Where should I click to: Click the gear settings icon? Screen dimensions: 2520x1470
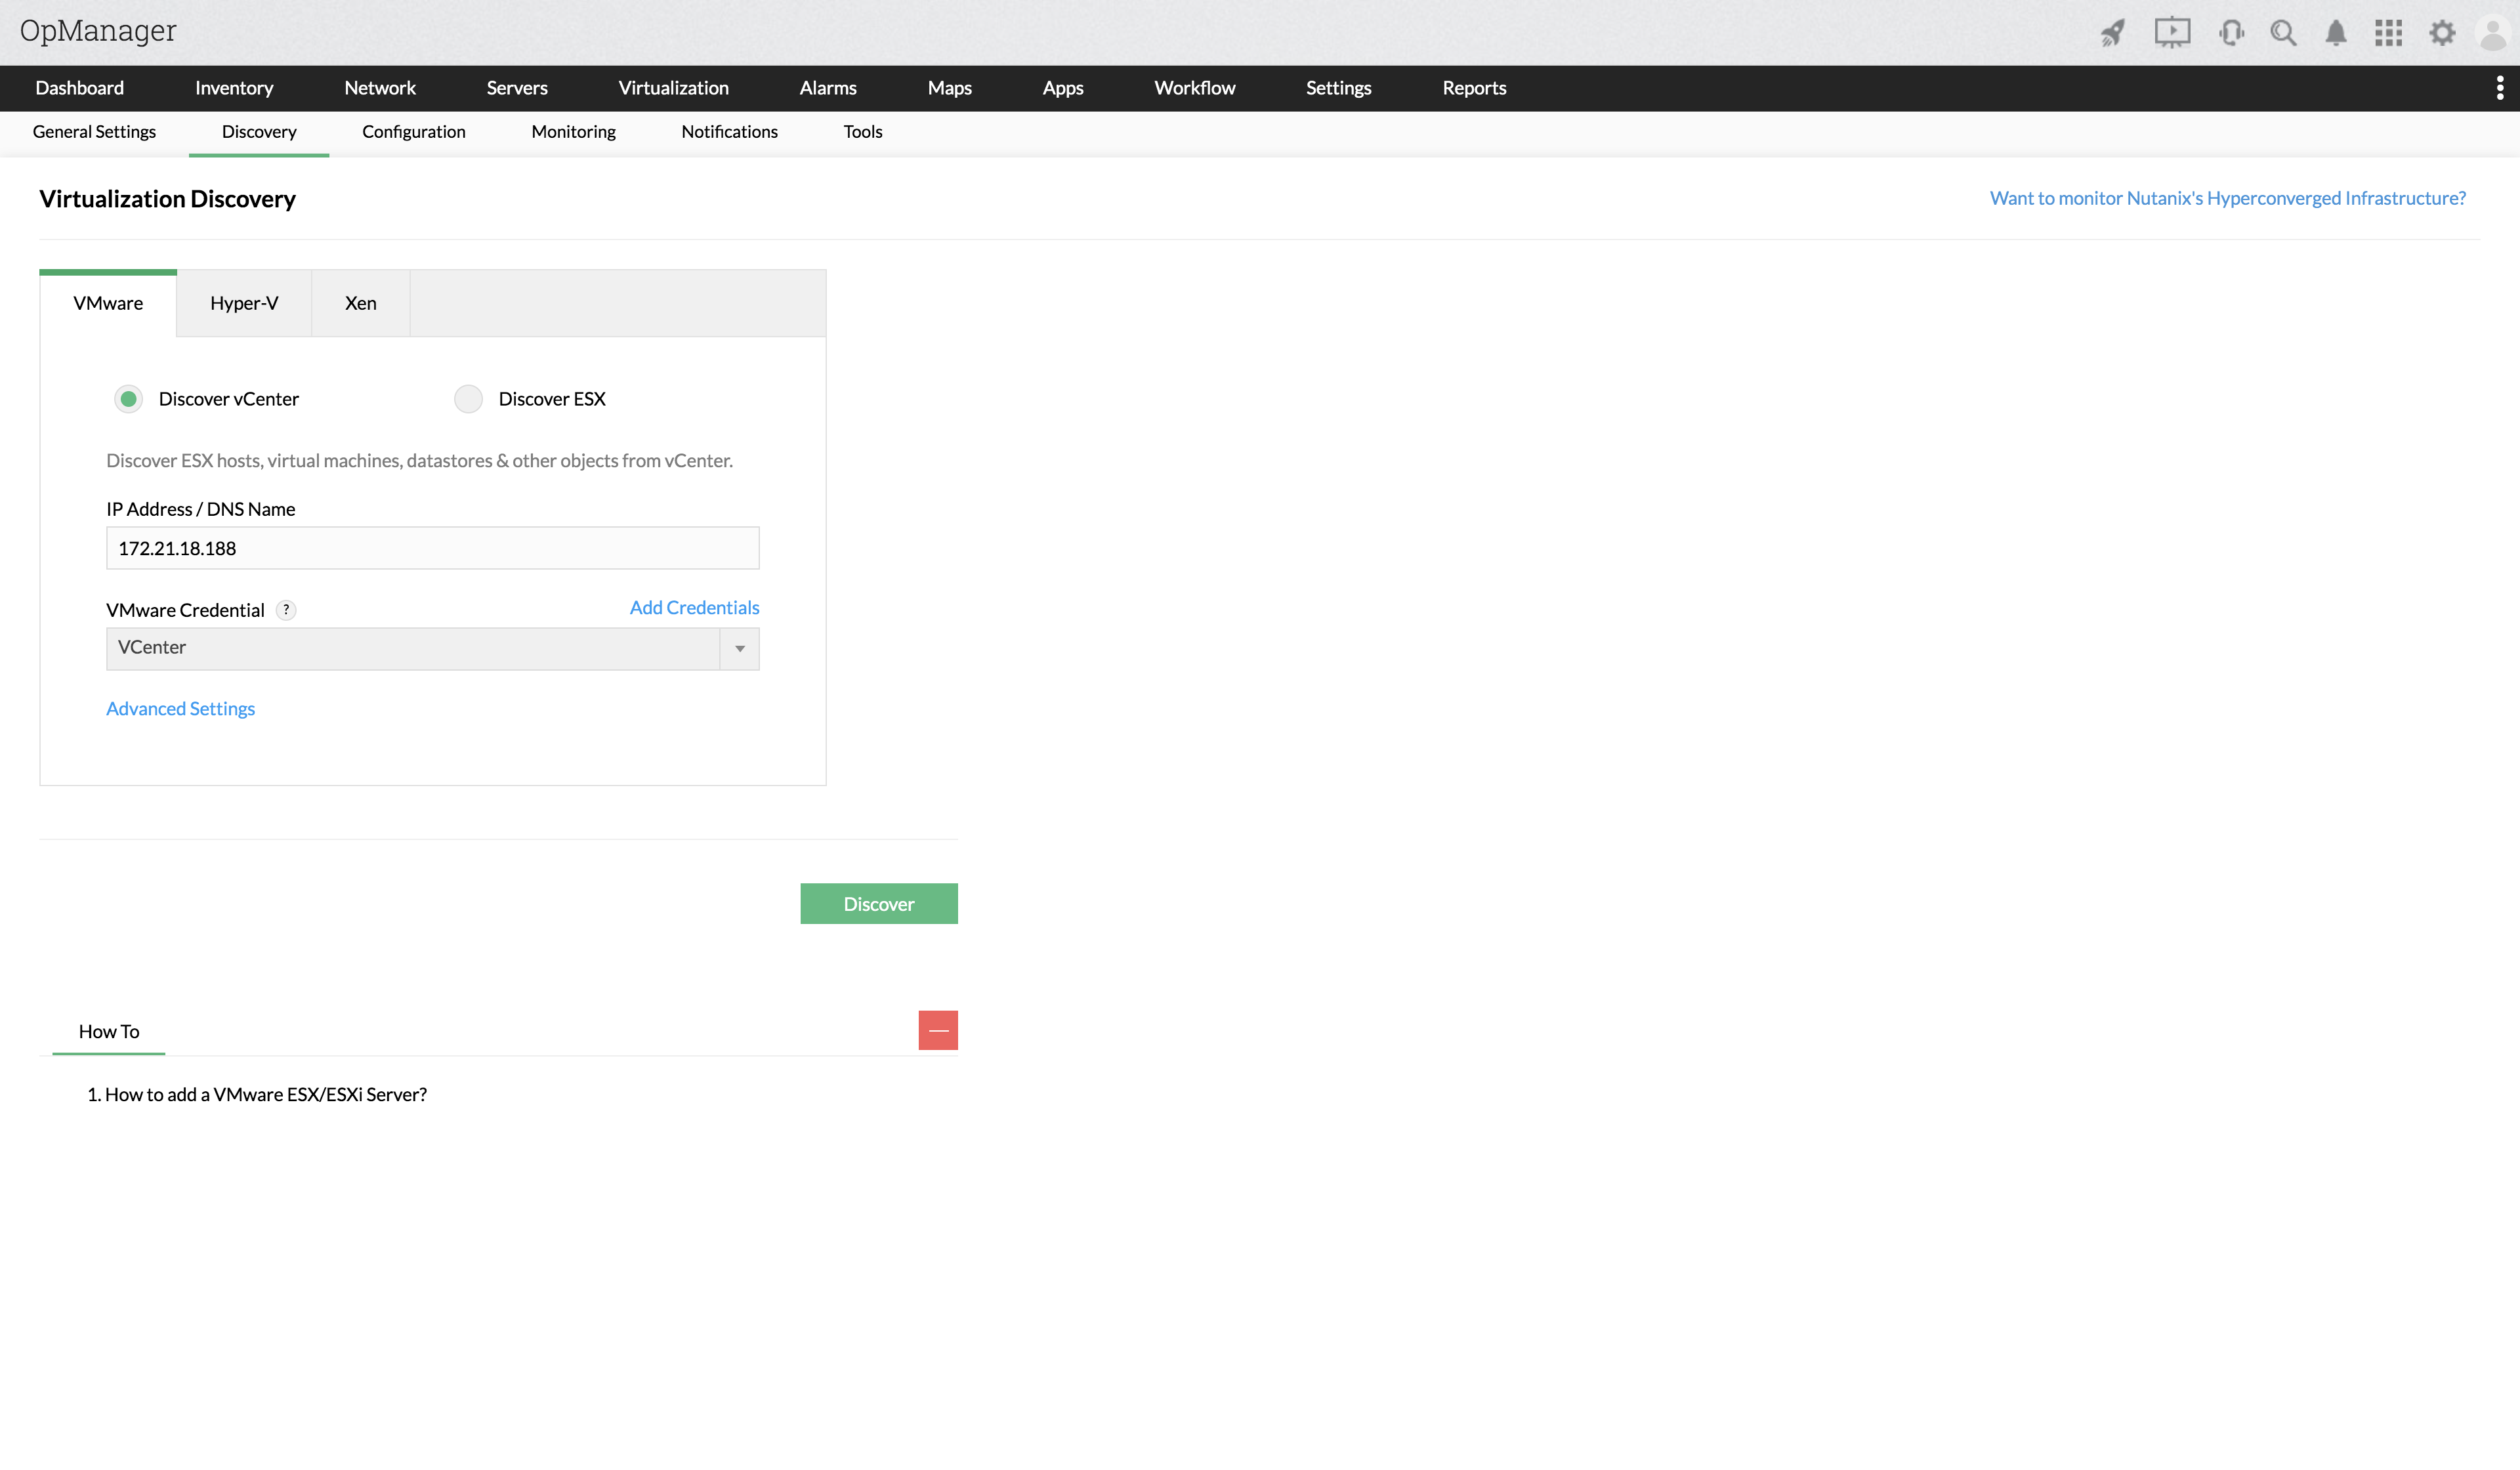(2442, 33)
